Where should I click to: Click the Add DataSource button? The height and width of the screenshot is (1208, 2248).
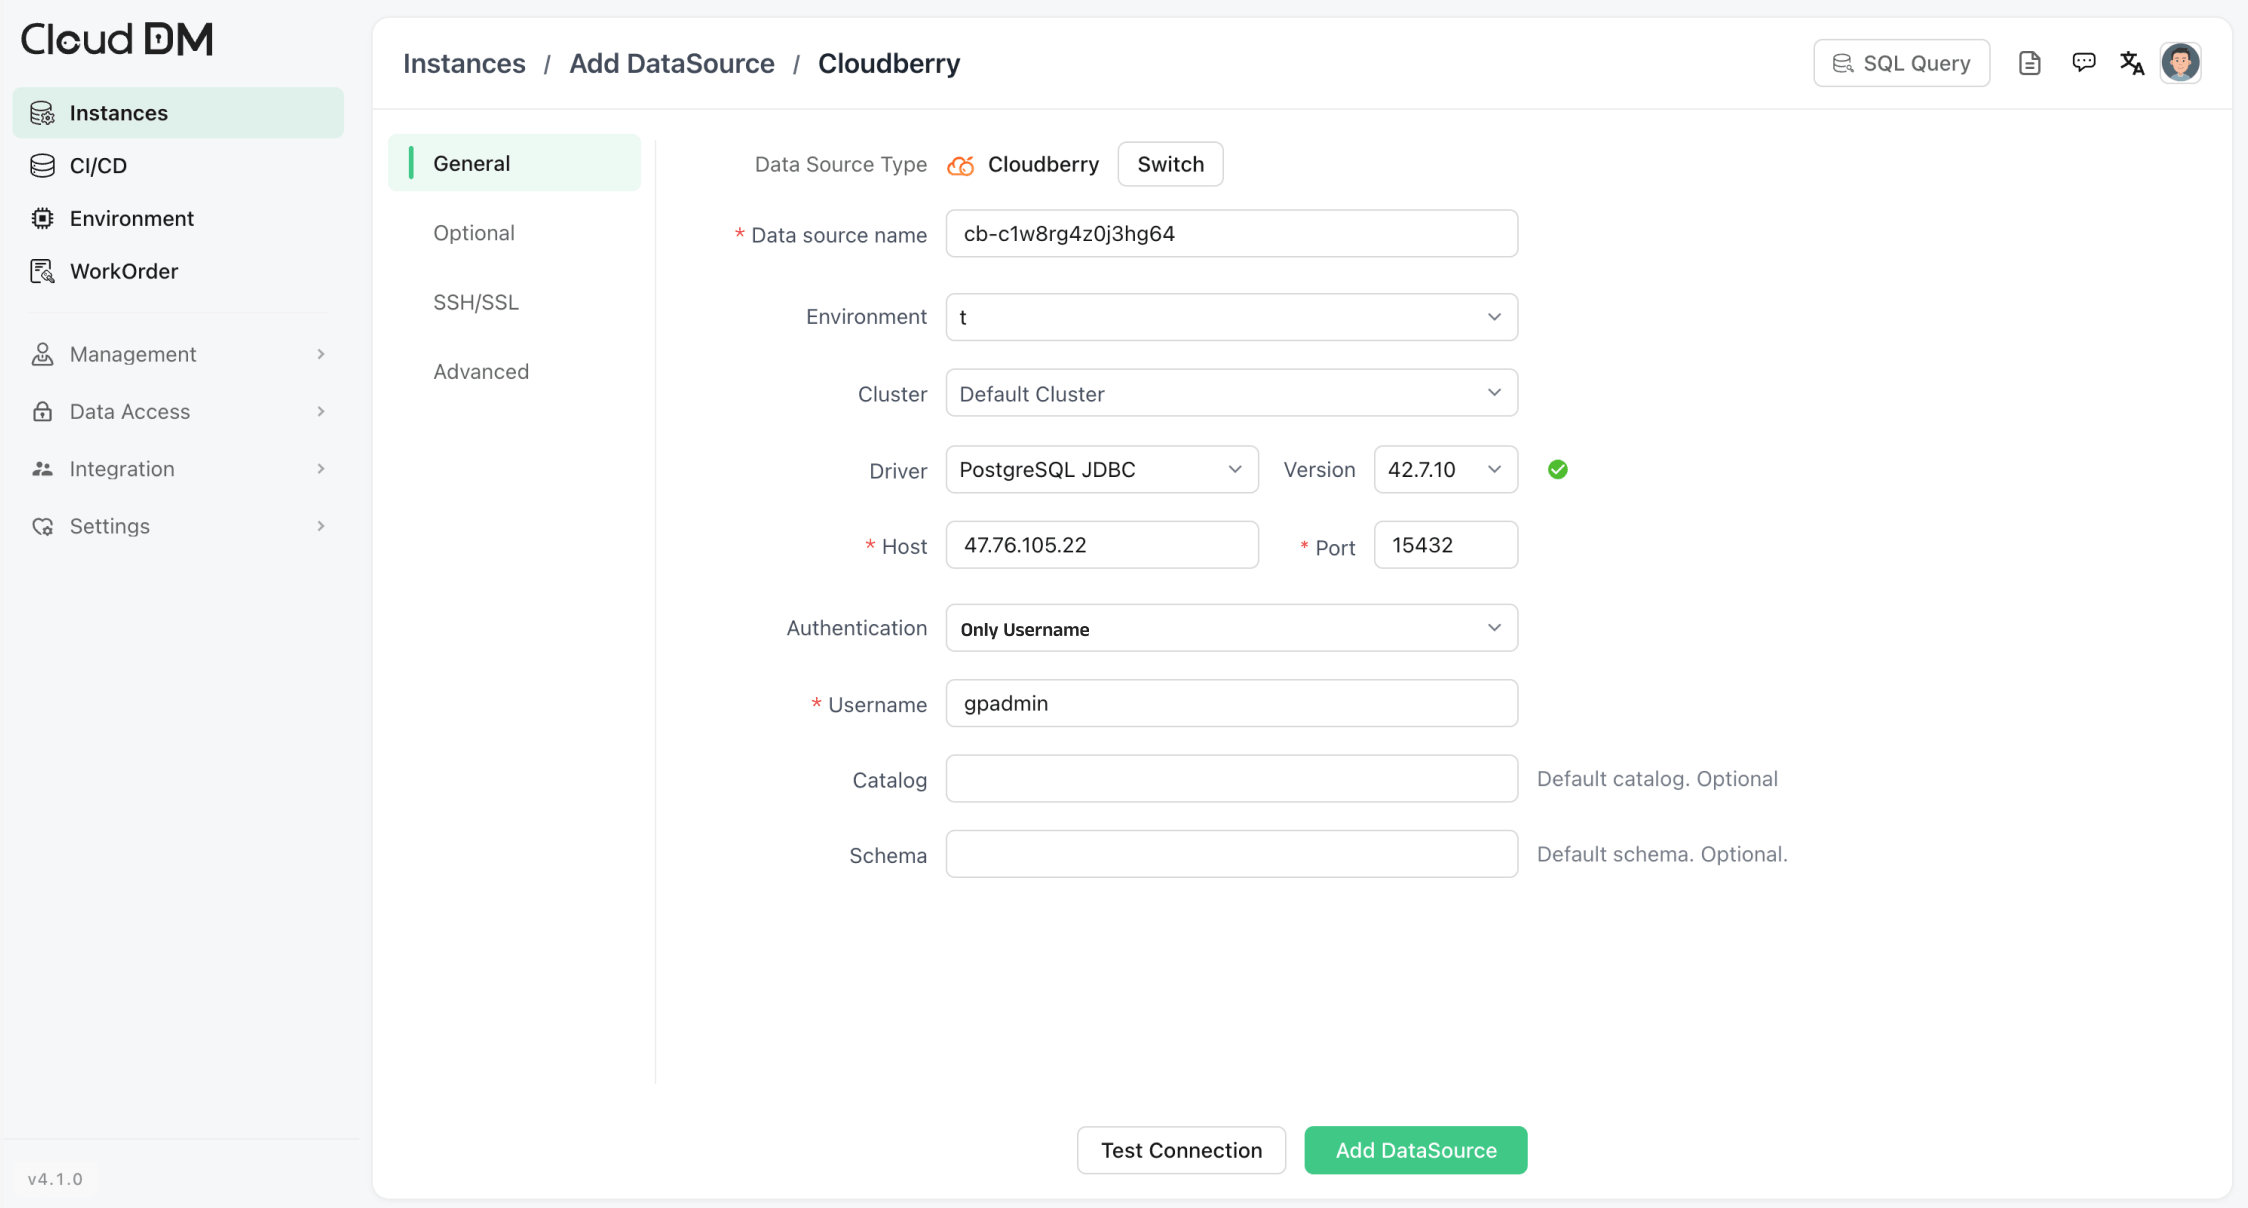click(1416, 1150)
